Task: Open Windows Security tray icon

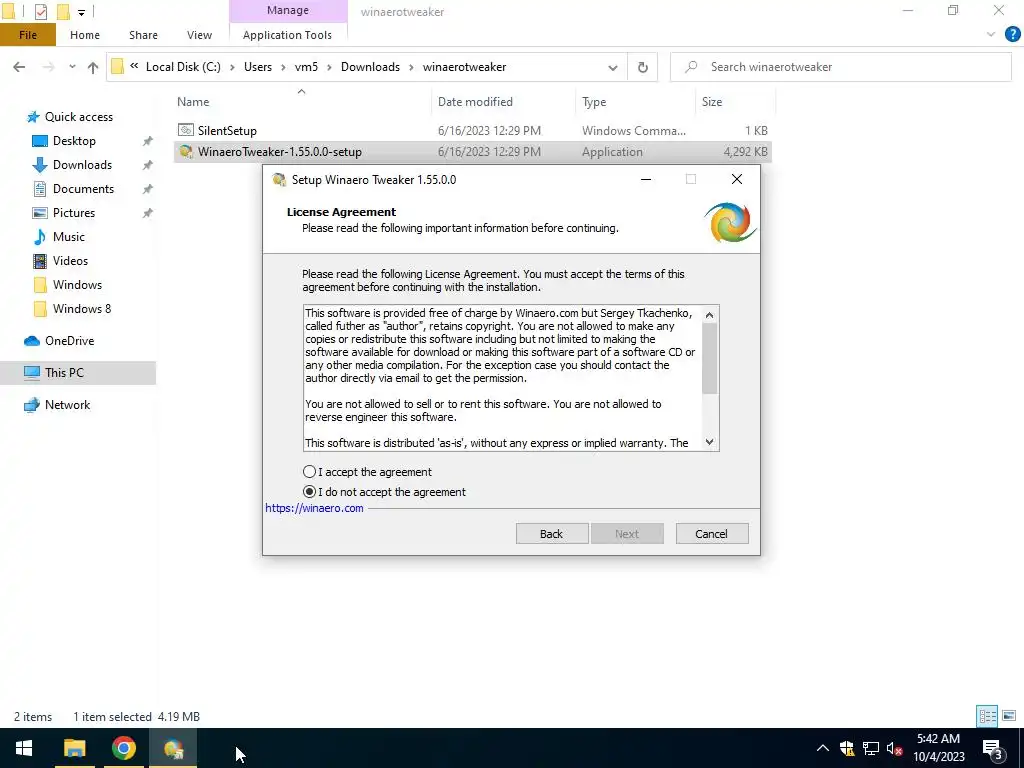Action: 847,748
